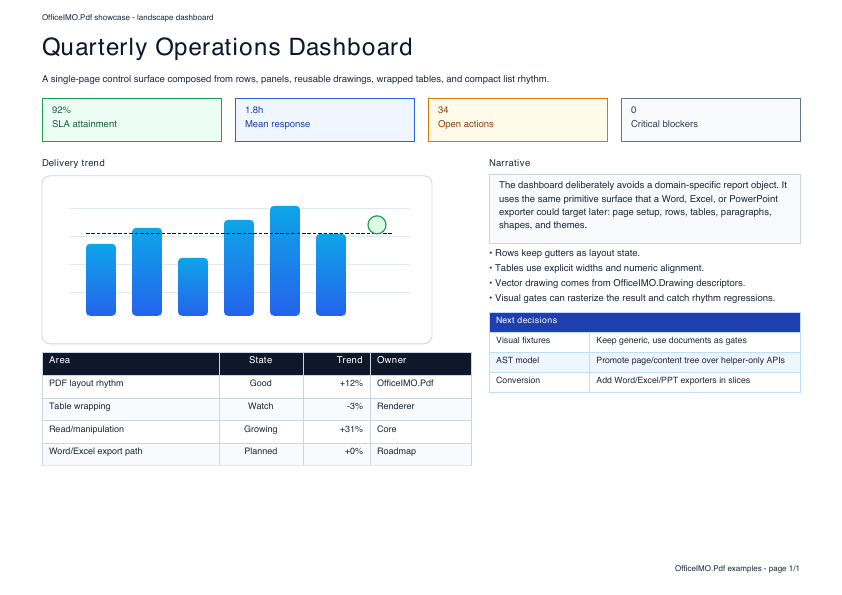Screen dimensions: 842x595
Task: Select the 0 Critical blockers card
Action: pos(710,120)
